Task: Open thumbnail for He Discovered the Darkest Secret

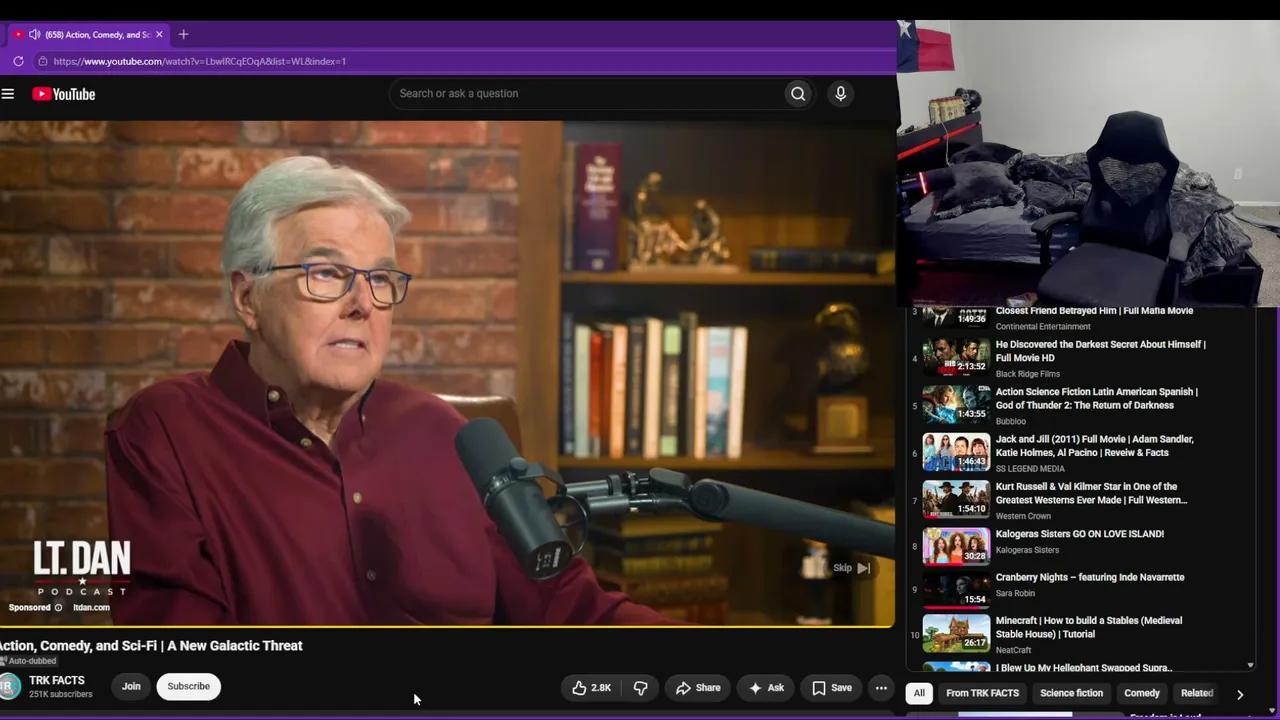Action: click(x=956, y=355)
